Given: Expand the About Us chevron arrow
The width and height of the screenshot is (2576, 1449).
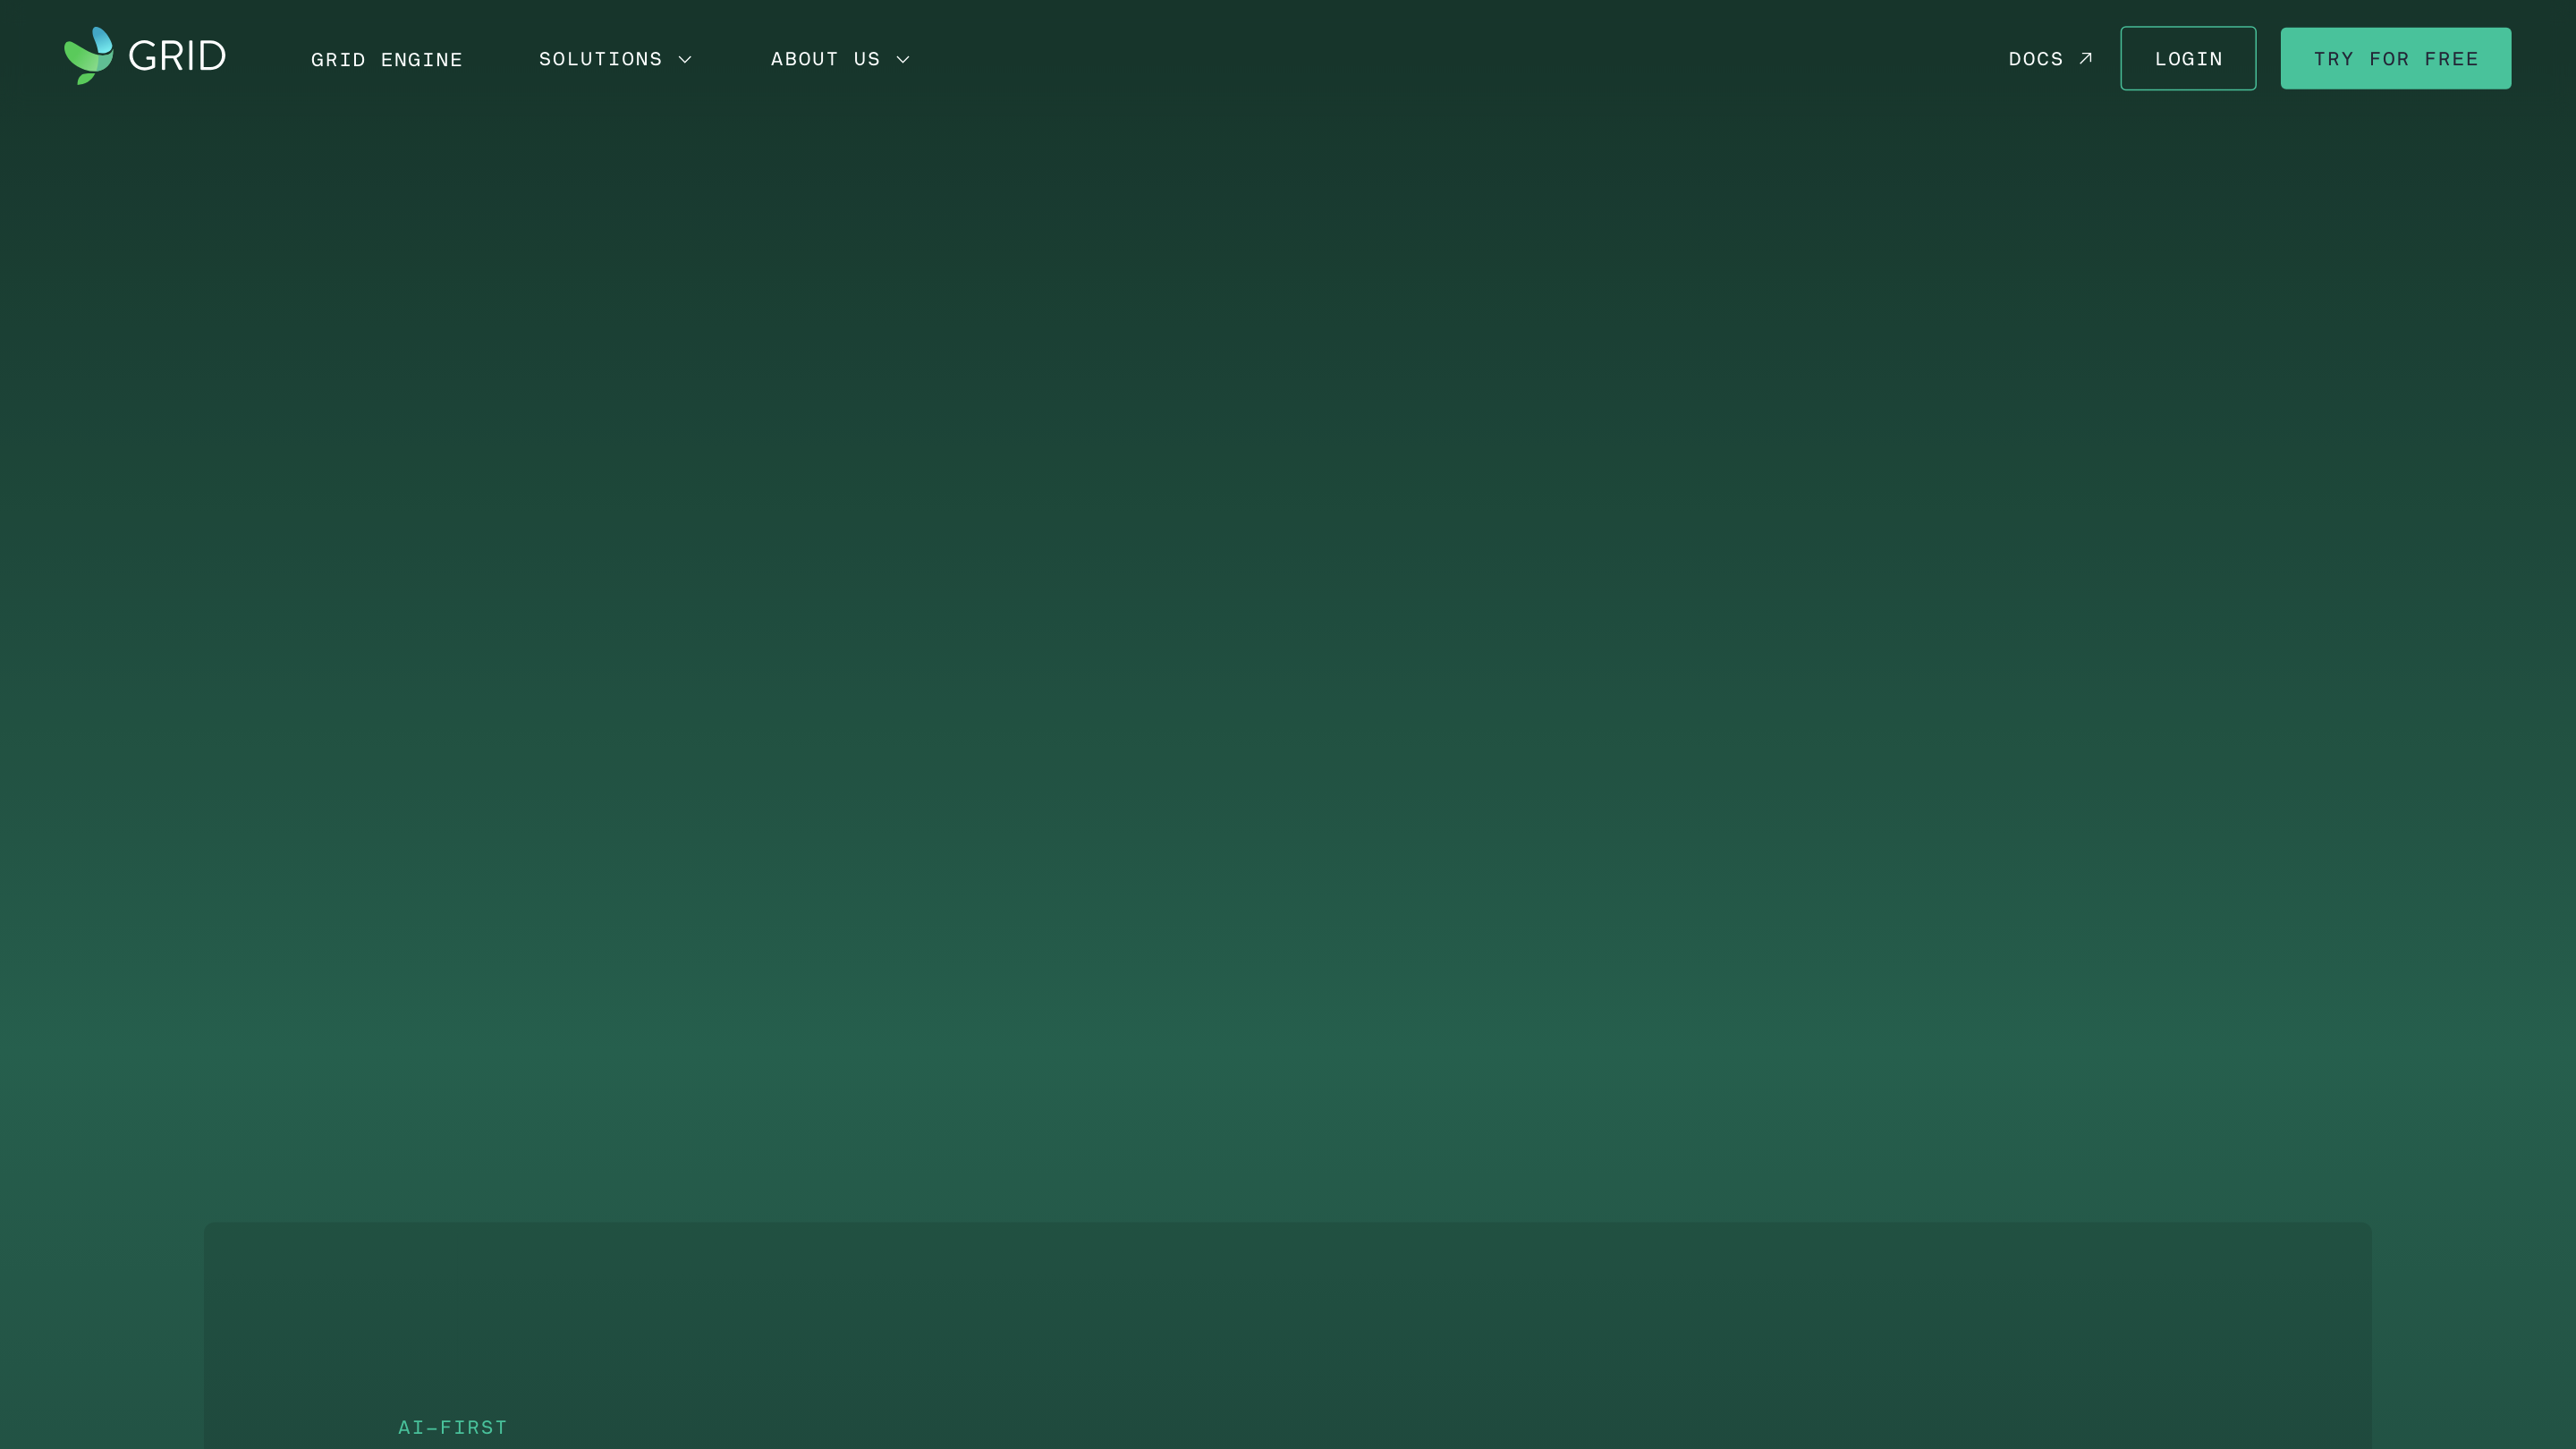Looking at the screenshot, I should tap(903, 60).
